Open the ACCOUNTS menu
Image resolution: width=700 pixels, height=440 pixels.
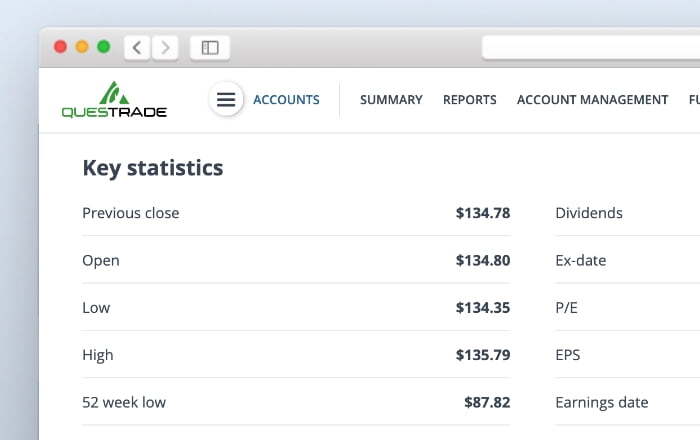pyautogui.click(x=286, y=100)
